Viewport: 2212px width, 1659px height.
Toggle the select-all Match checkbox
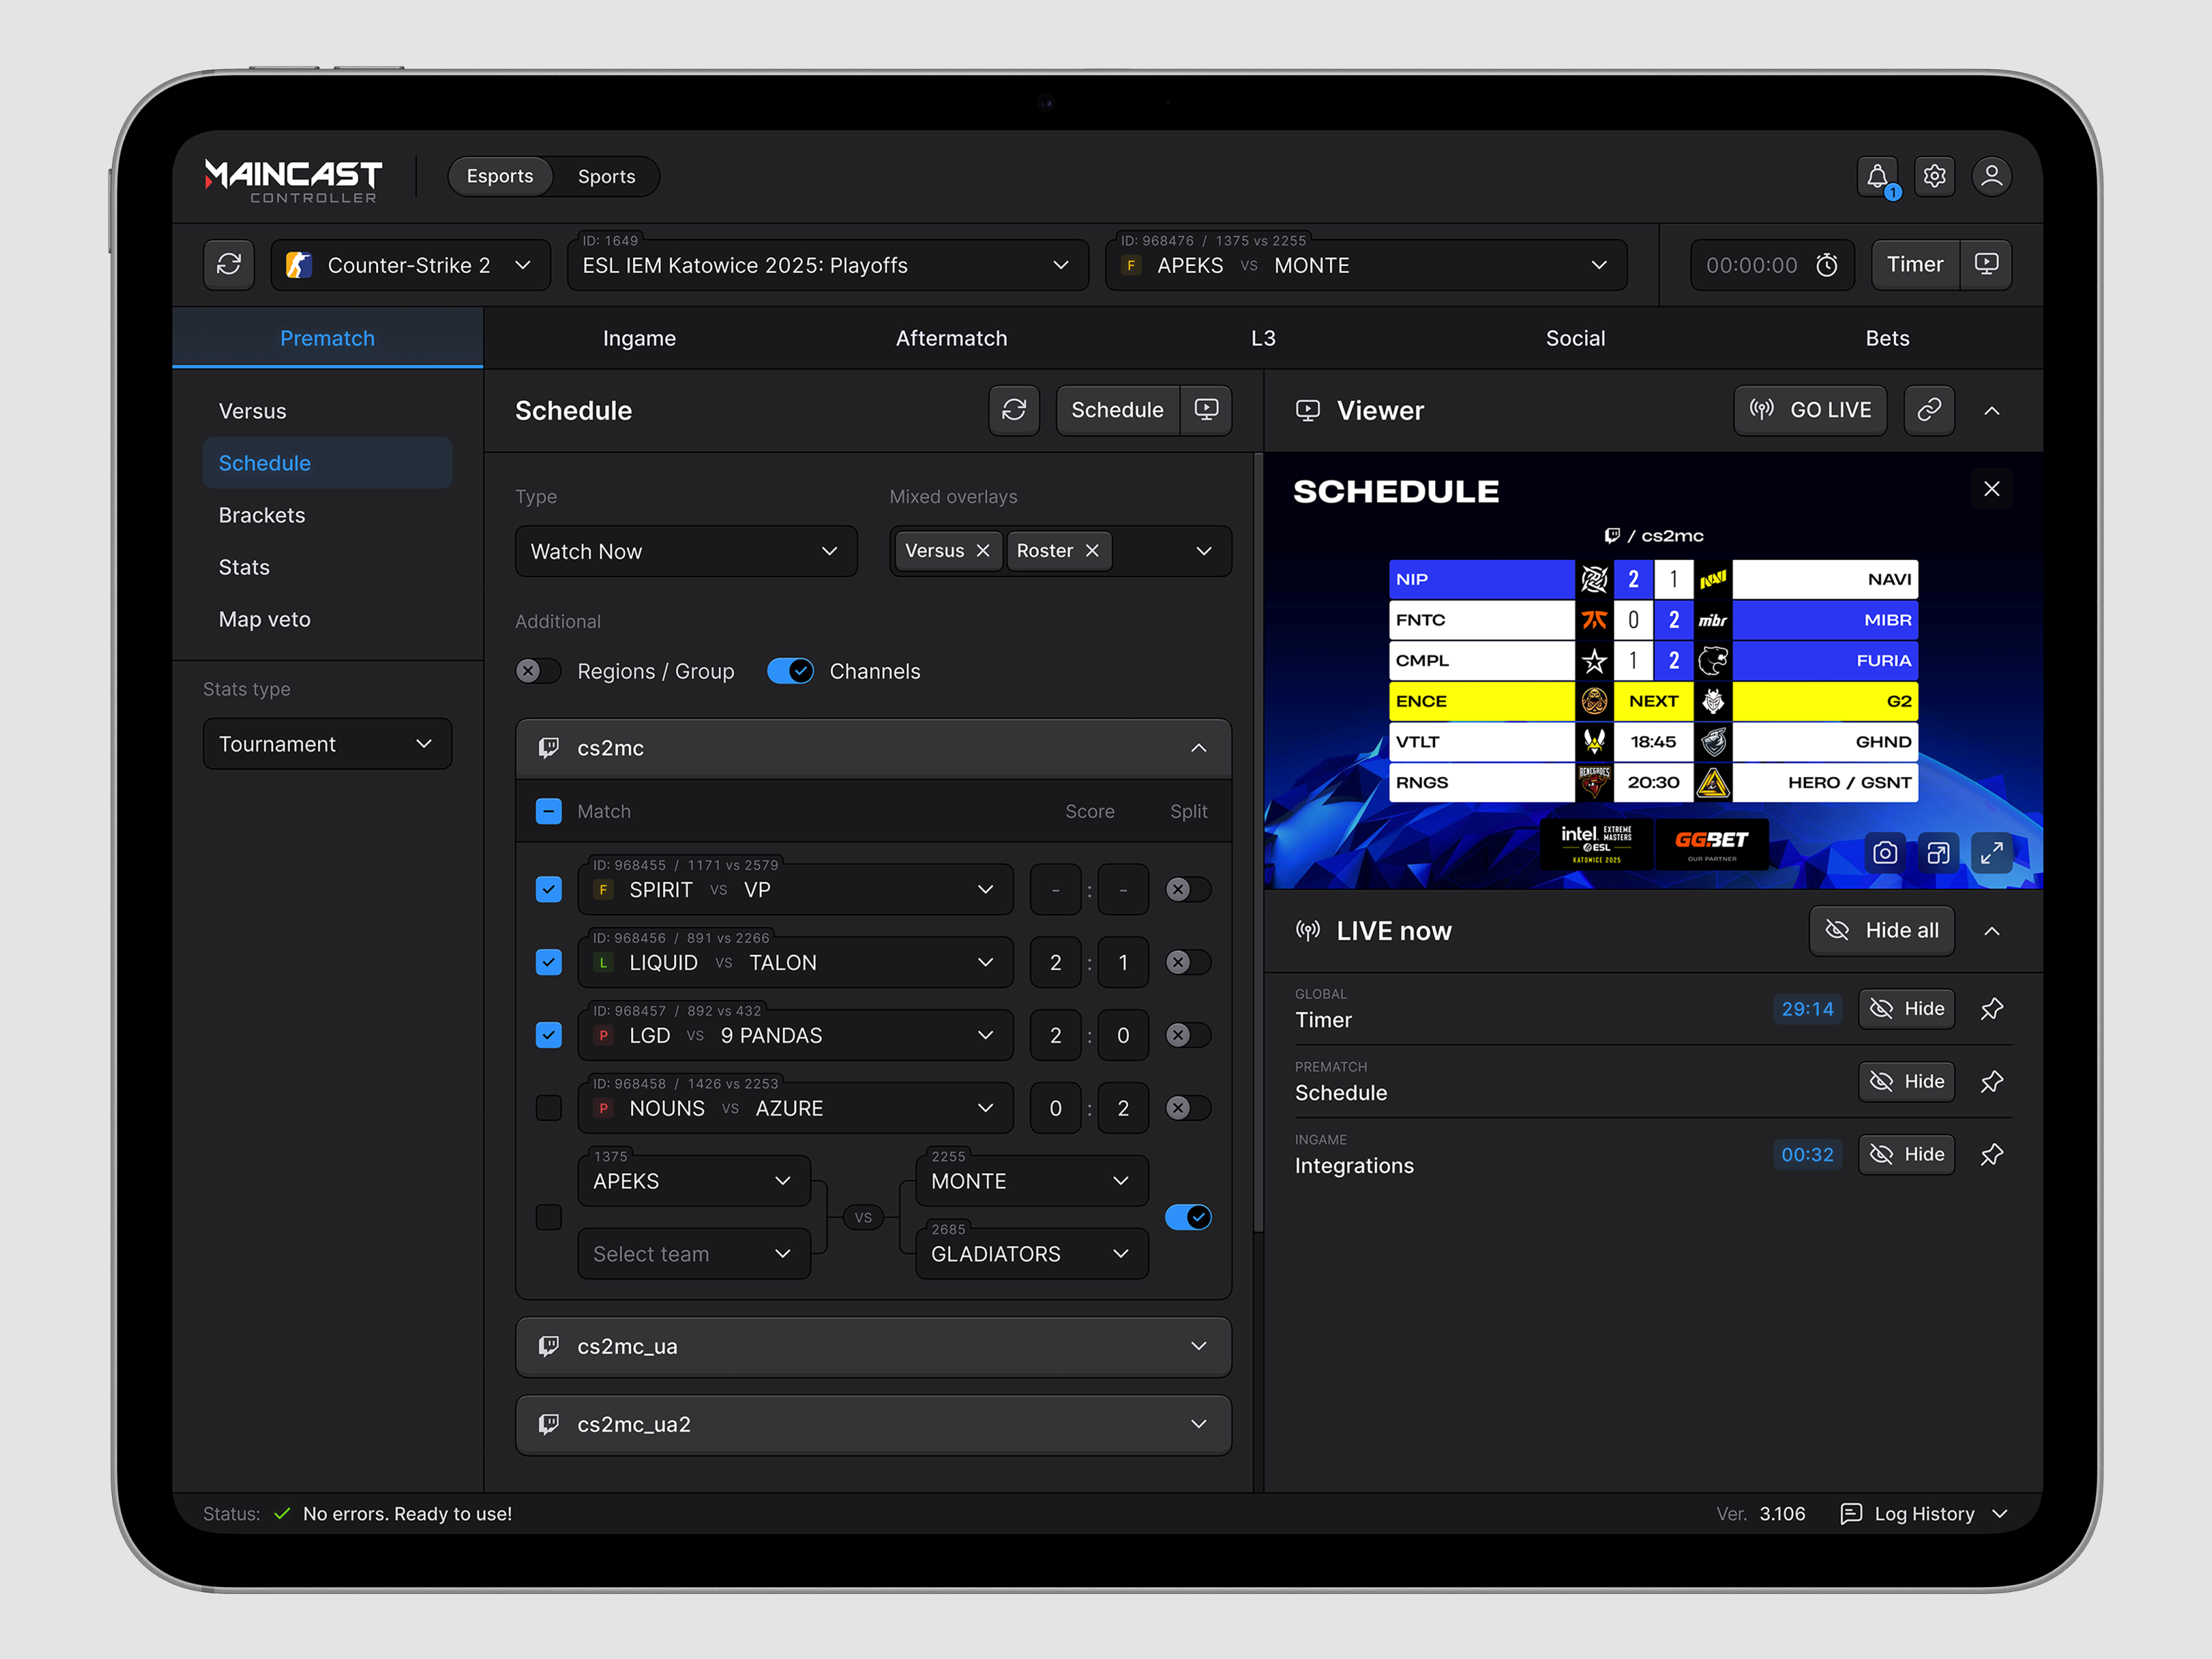coord(549,811)
